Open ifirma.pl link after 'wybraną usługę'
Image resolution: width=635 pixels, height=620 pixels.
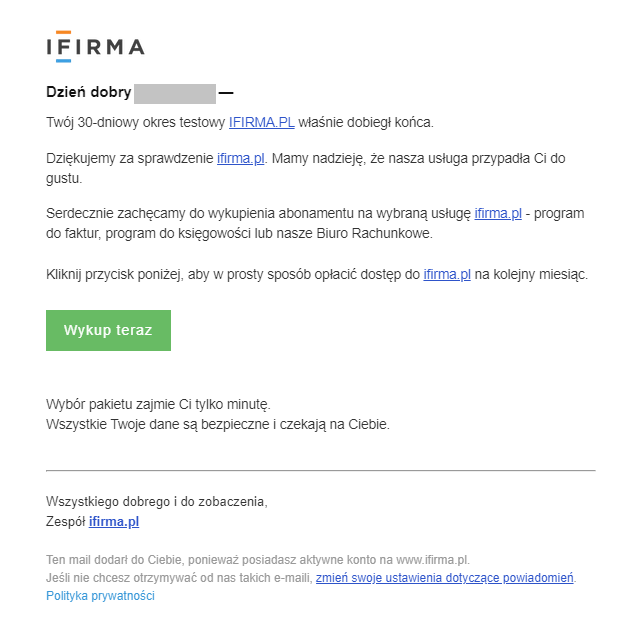coord(498,214)
